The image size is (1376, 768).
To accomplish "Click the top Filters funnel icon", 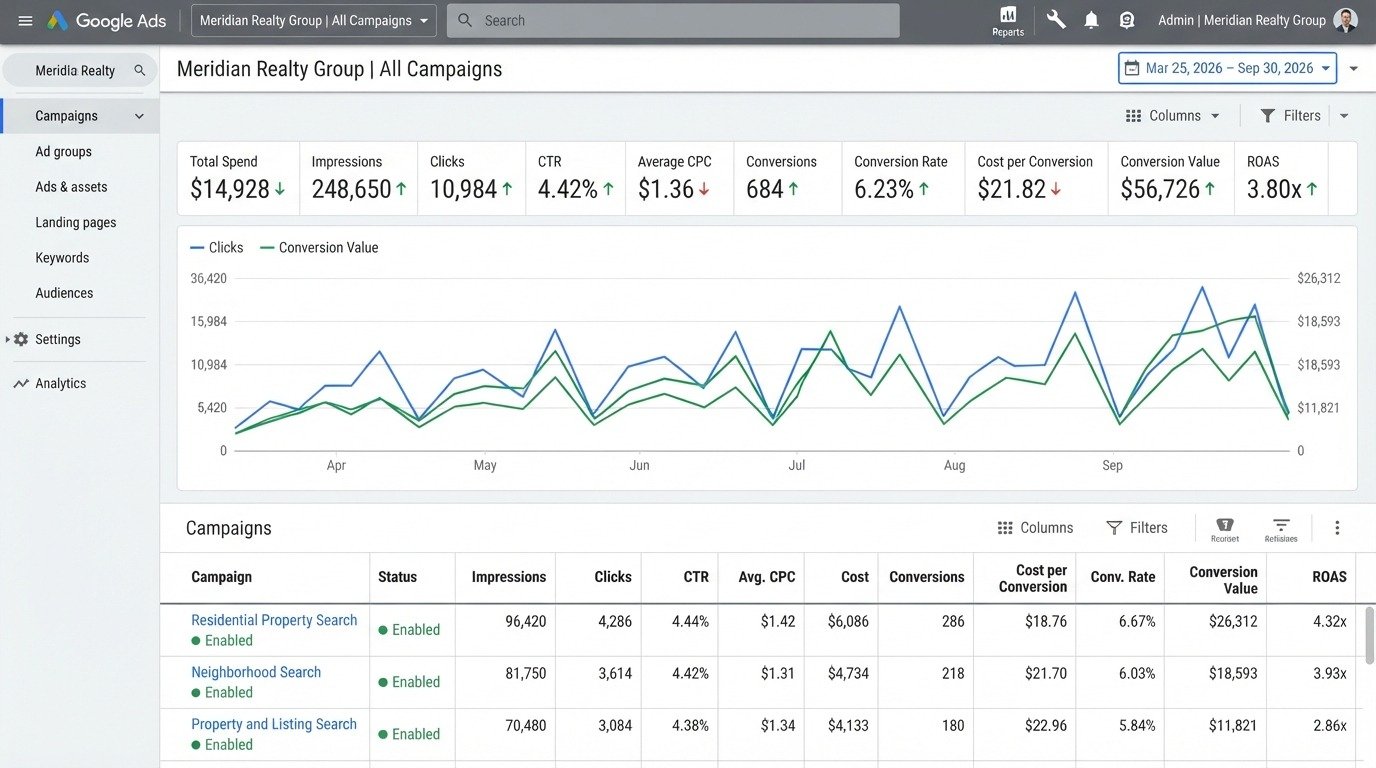I will click(1267, 116).
